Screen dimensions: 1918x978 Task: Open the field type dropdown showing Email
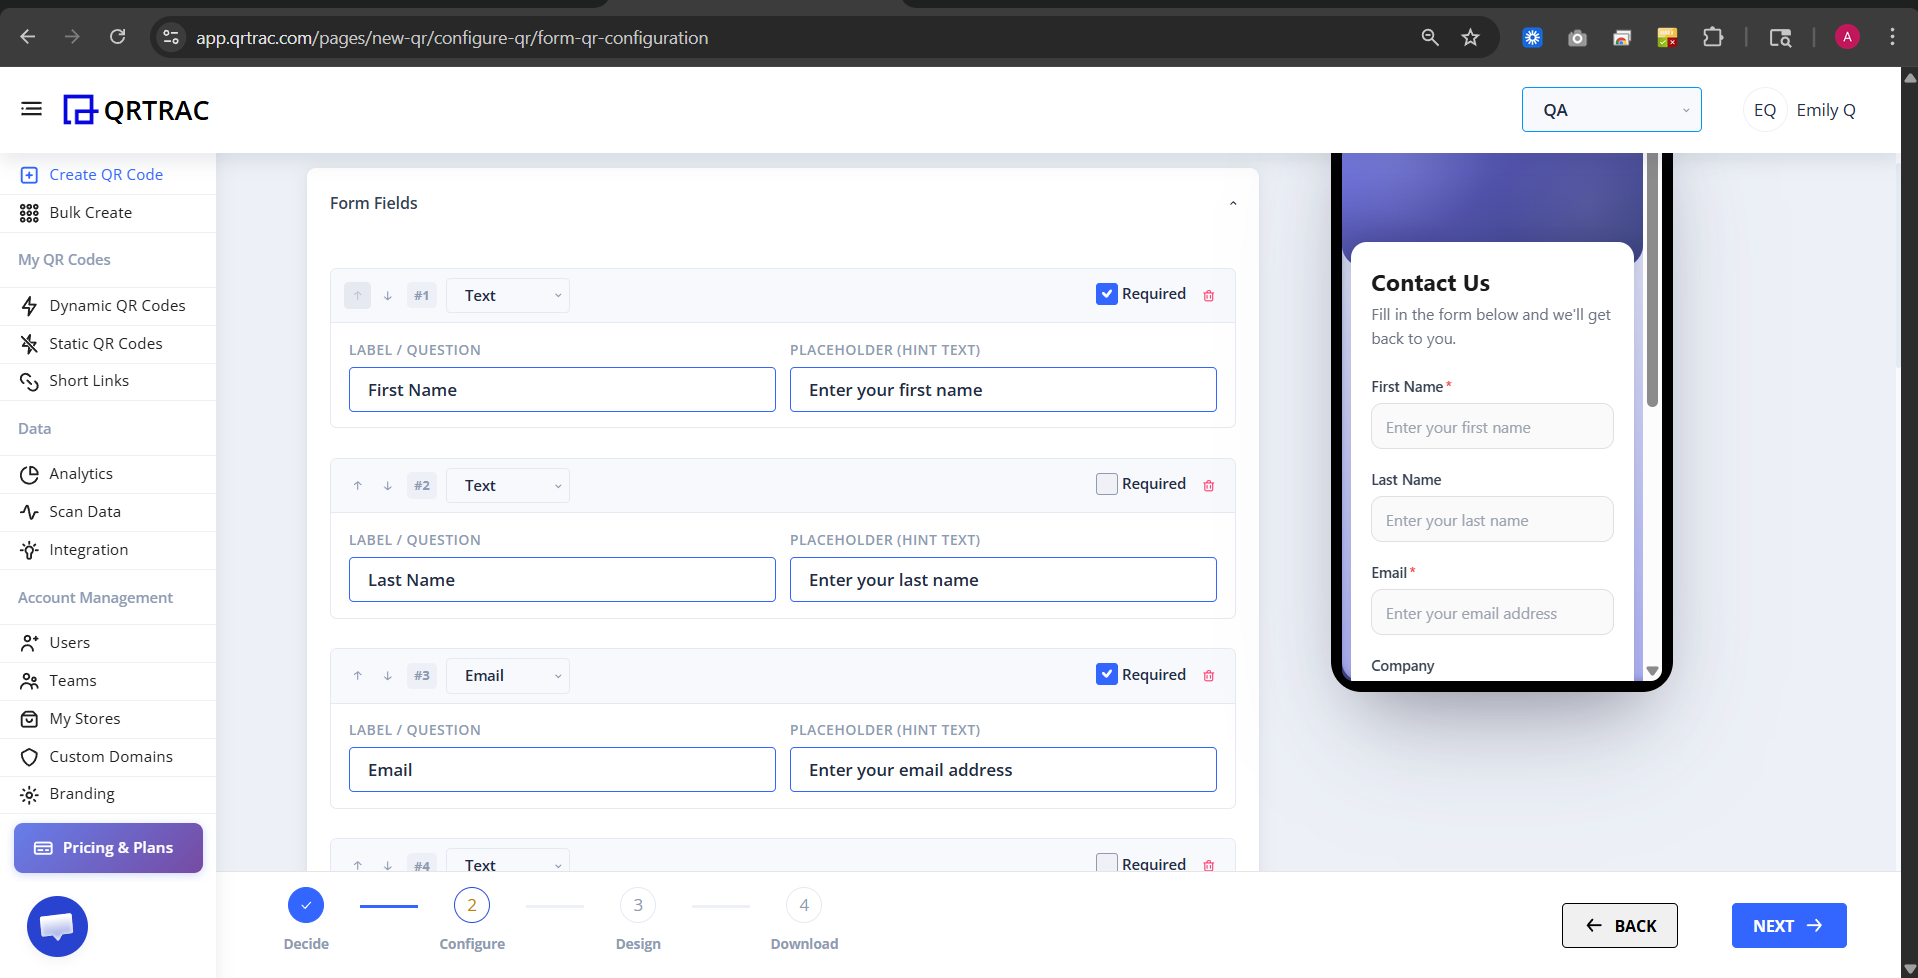[x=508, y=675]
